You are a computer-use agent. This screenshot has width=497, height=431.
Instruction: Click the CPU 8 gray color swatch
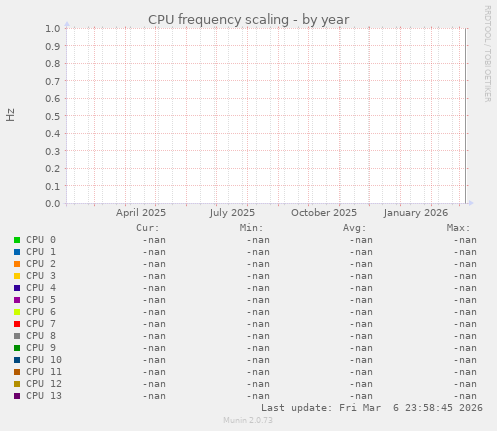(17, 336)
